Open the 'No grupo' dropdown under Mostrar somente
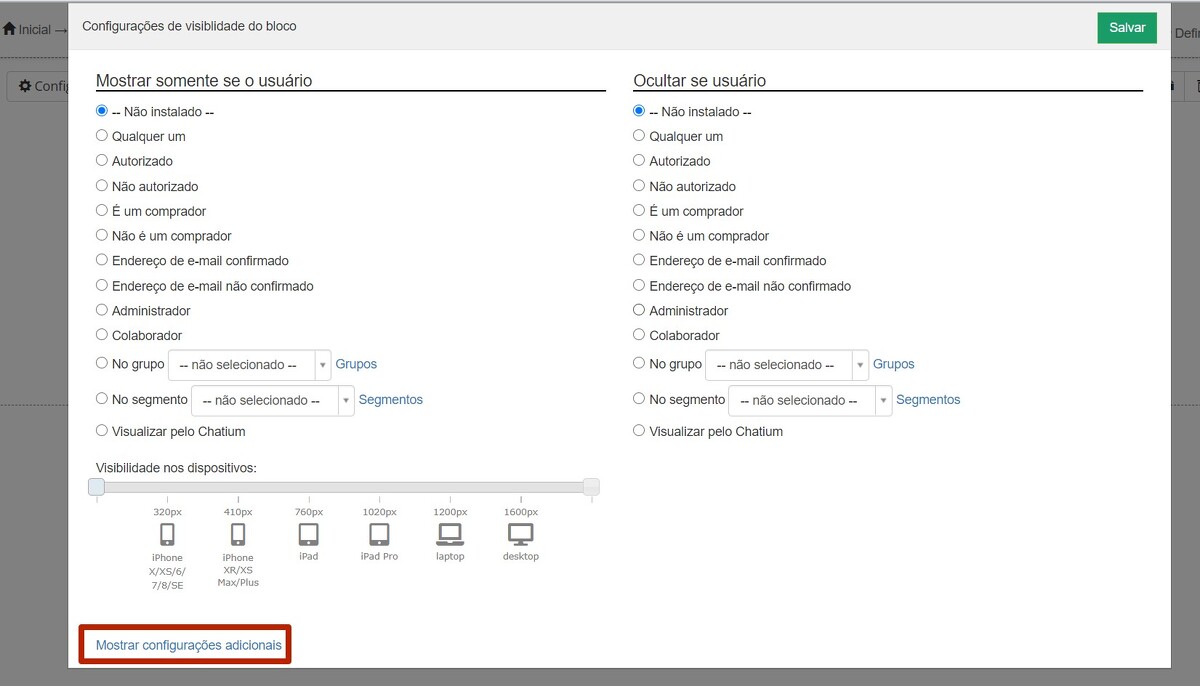 [x=249, y=365]
